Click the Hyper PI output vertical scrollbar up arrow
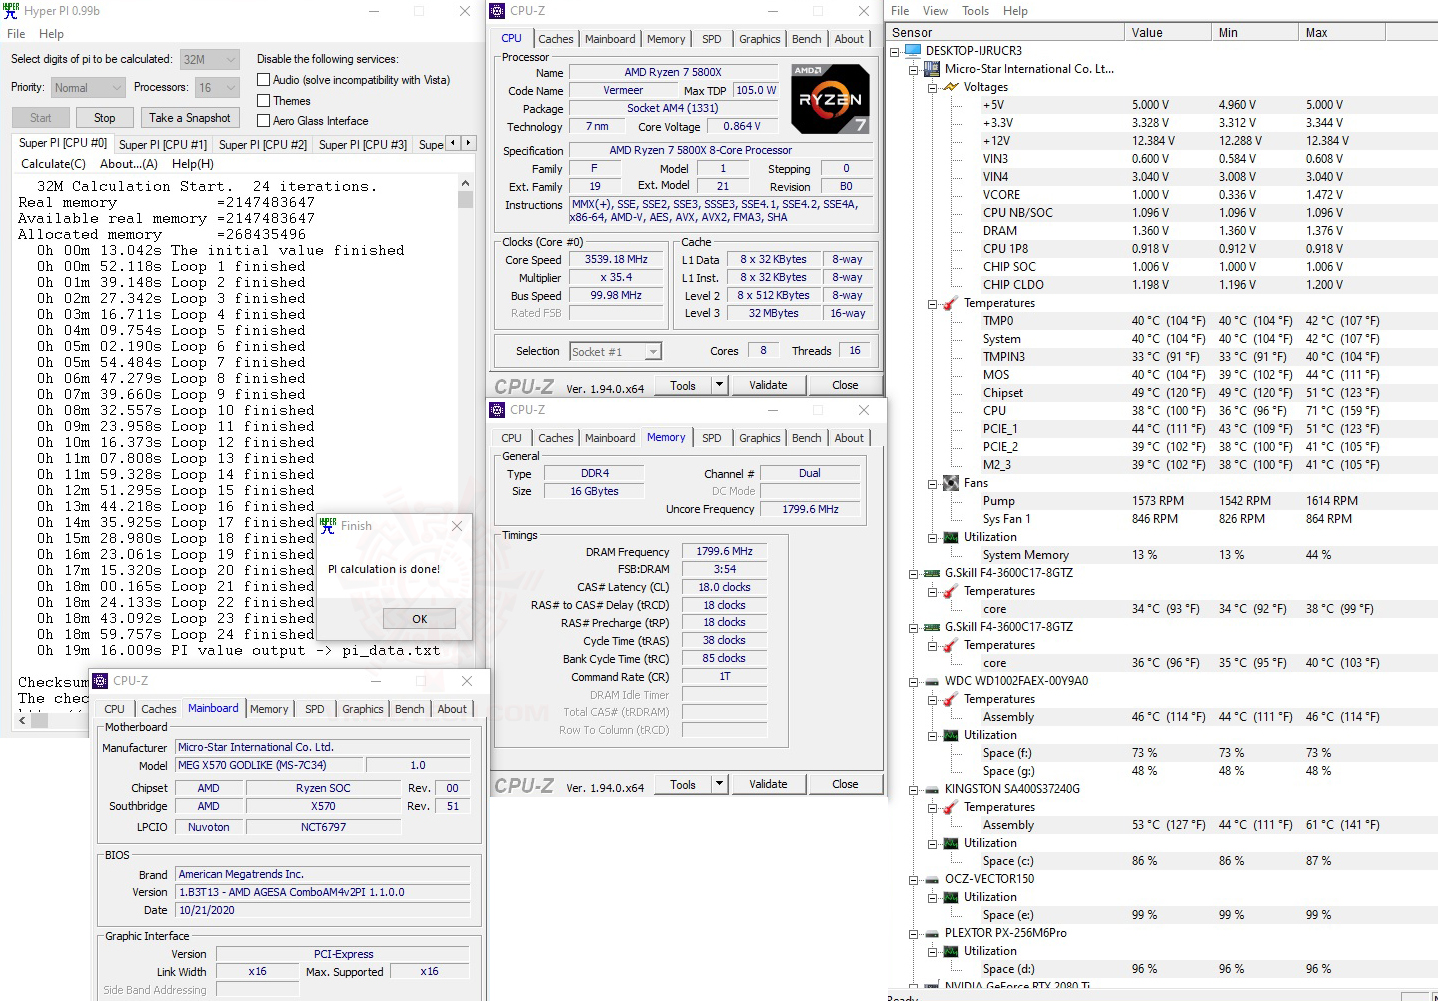 tap(465, 184)
